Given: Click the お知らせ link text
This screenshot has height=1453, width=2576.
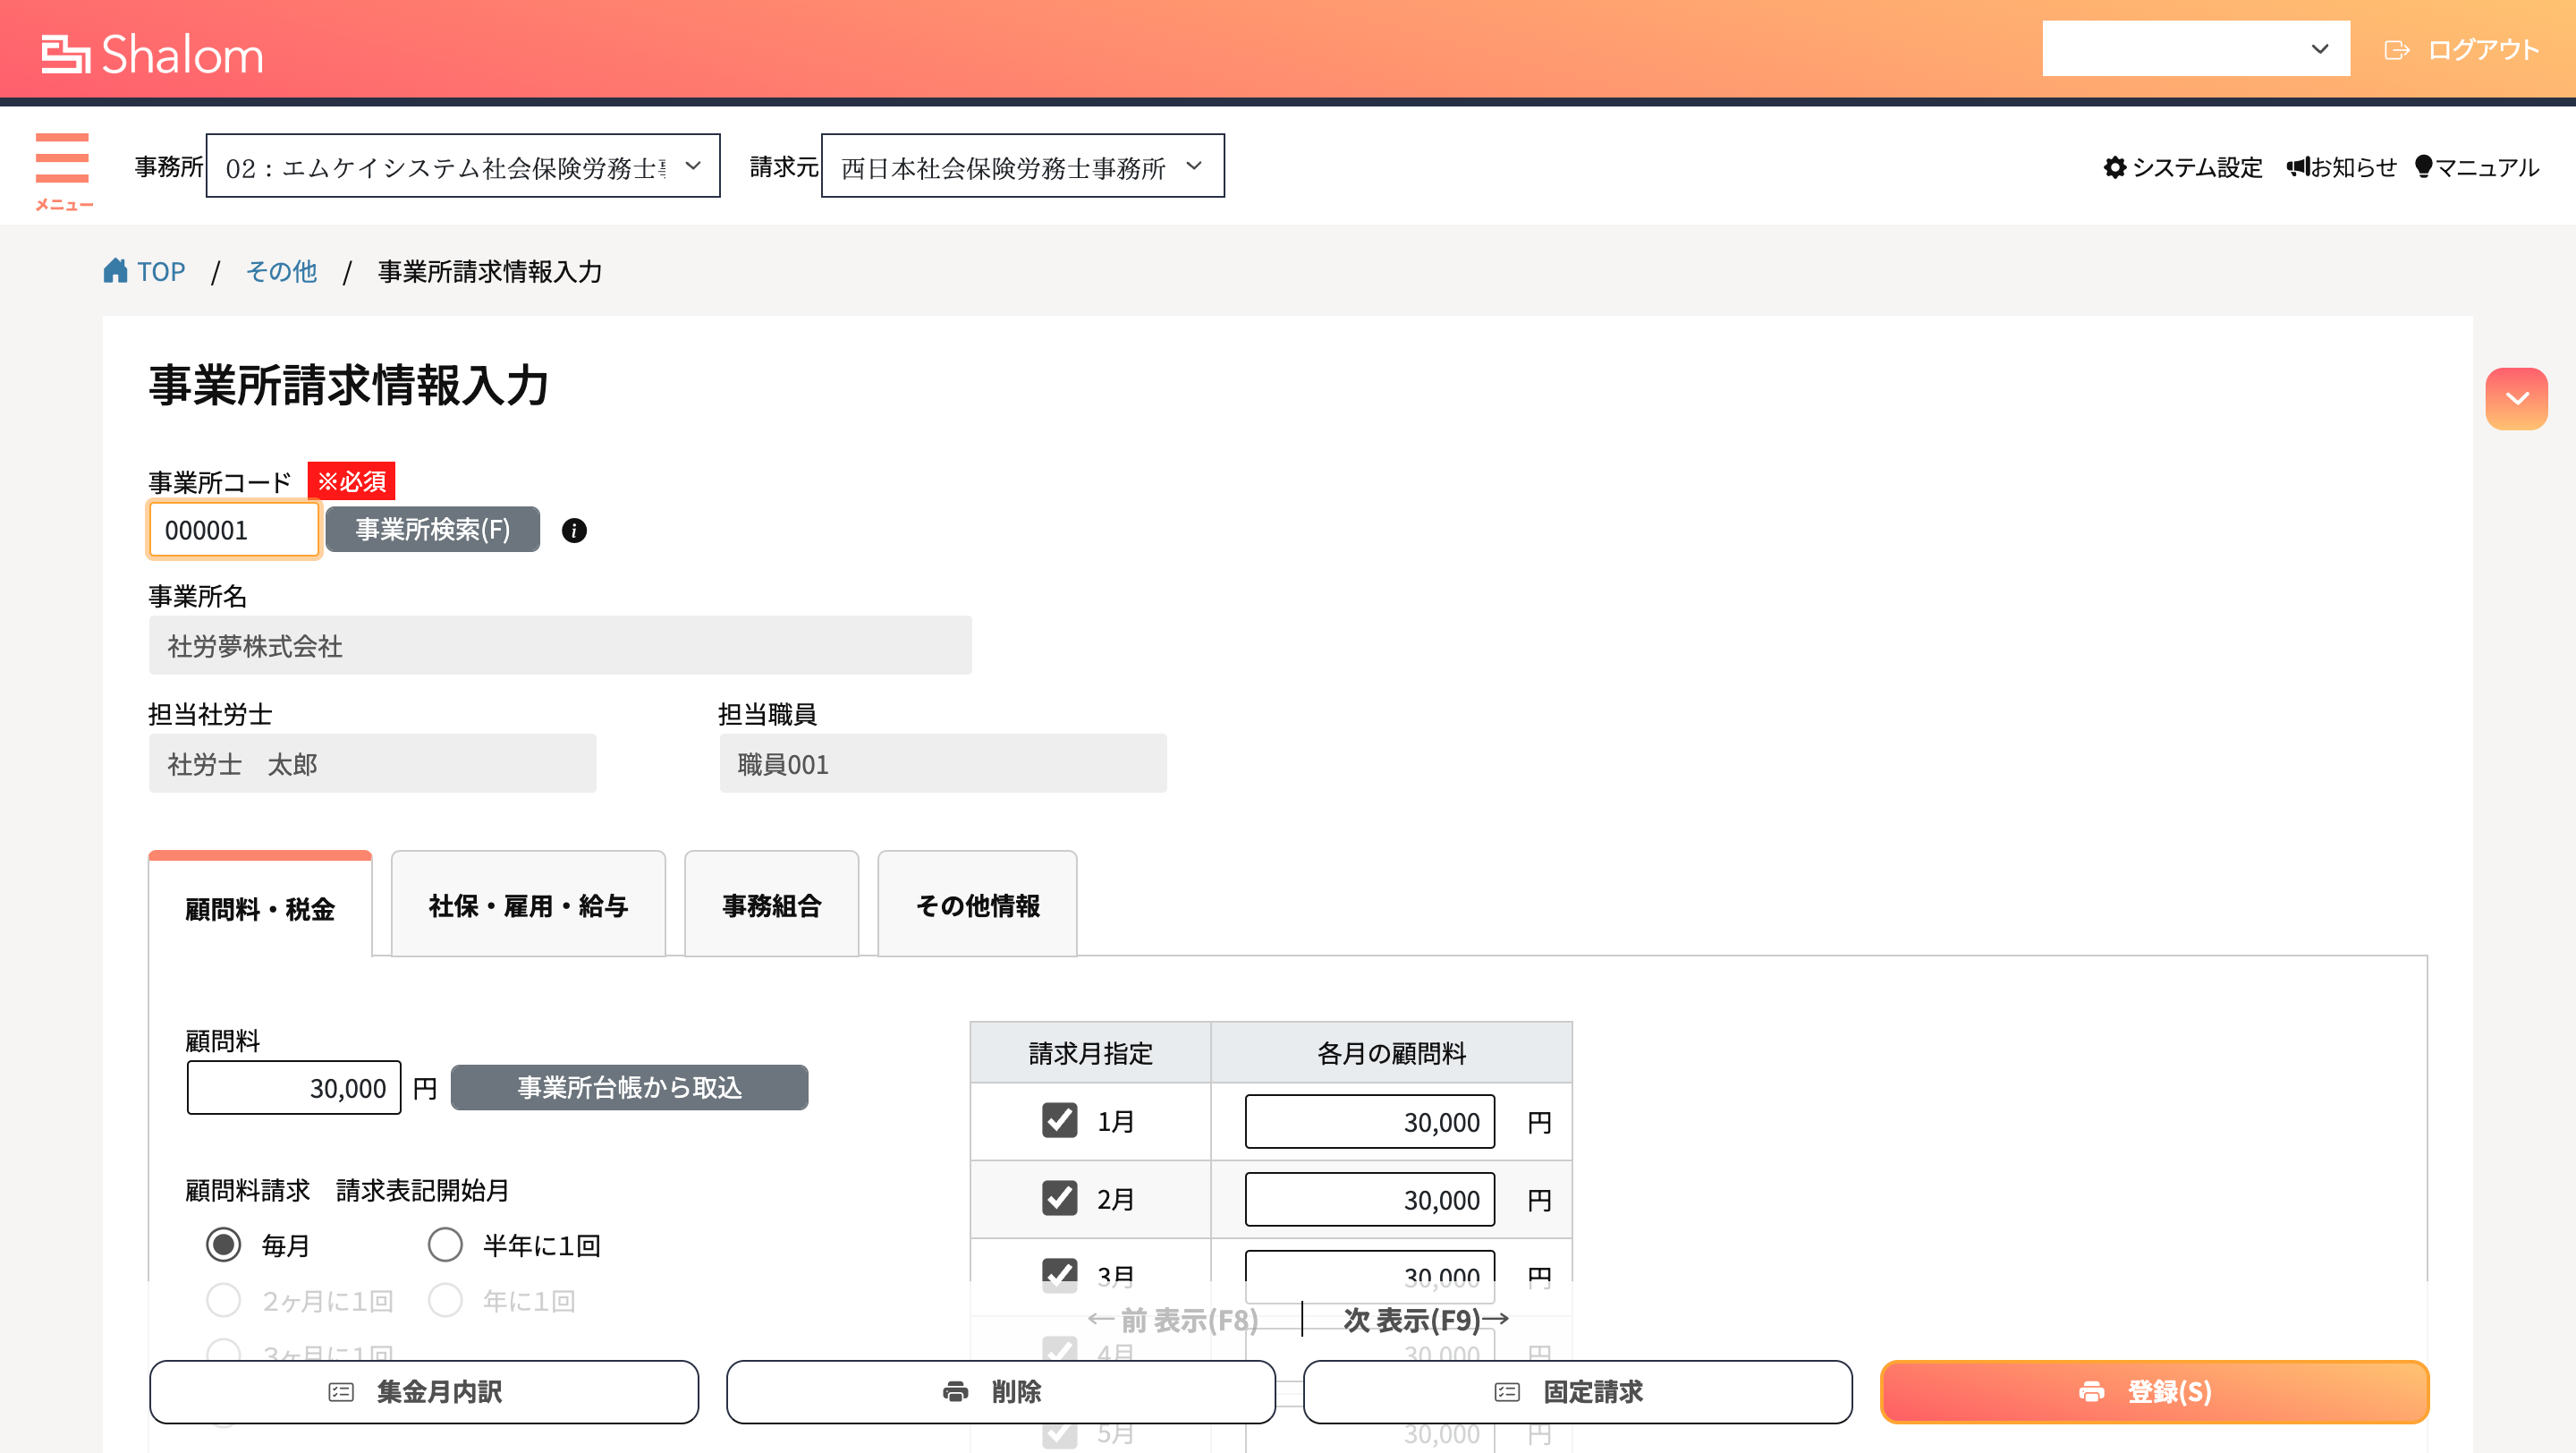Looking at the screenshot, I should 2354,167.
